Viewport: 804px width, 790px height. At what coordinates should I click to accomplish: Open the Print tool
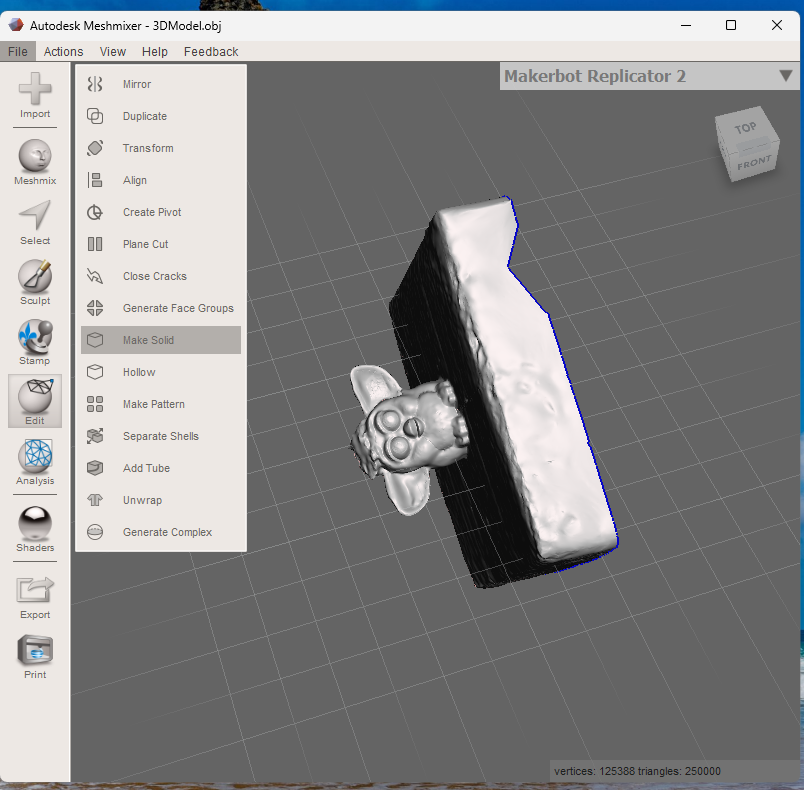[35, 657]
